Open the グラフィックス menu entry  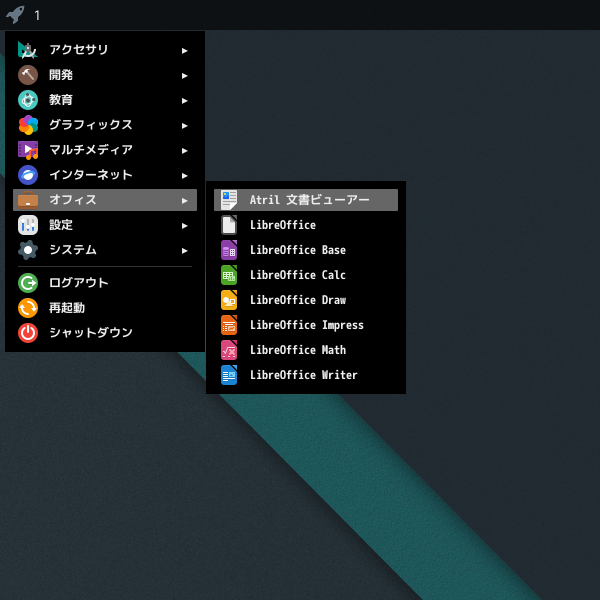pos(105,125)
